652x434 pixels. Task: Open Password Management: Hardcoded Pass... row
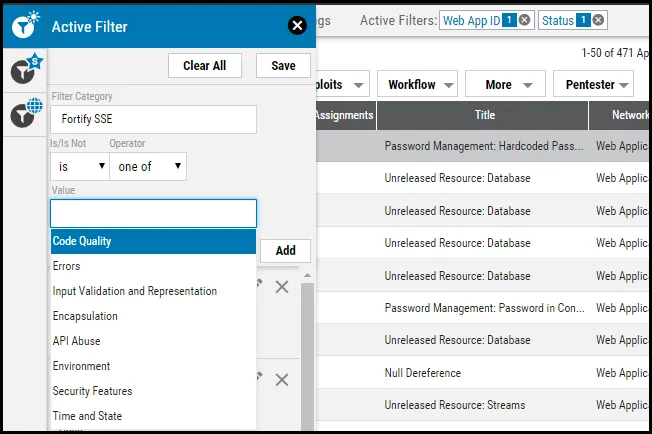[484, 146]
